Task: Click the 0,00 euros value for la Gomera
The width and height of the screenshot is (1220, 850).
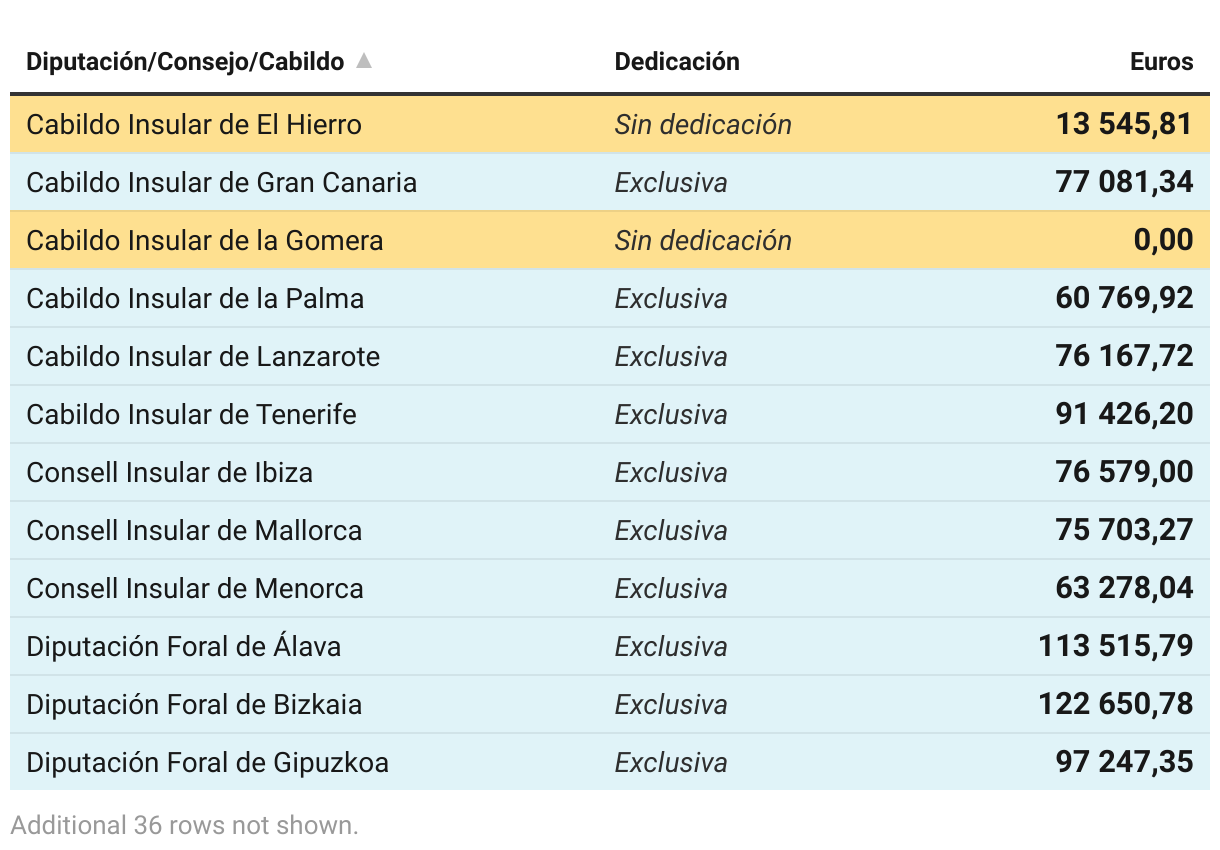Action: point(1164,240)
